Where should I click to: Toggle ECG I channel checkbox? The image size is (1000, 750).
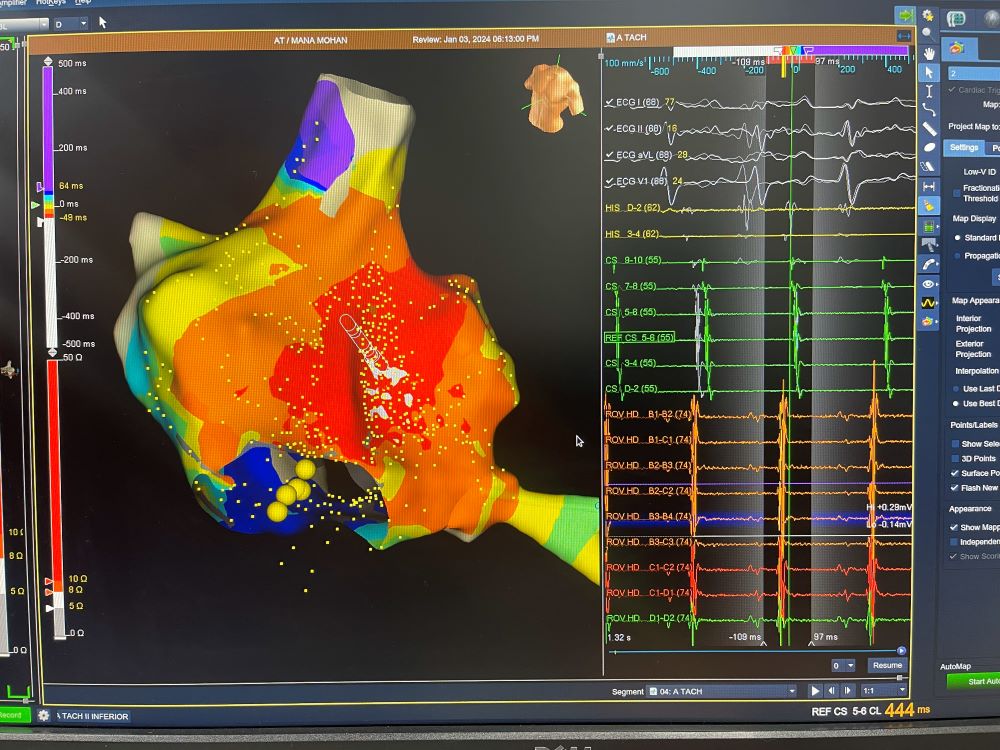click(609, 102)
